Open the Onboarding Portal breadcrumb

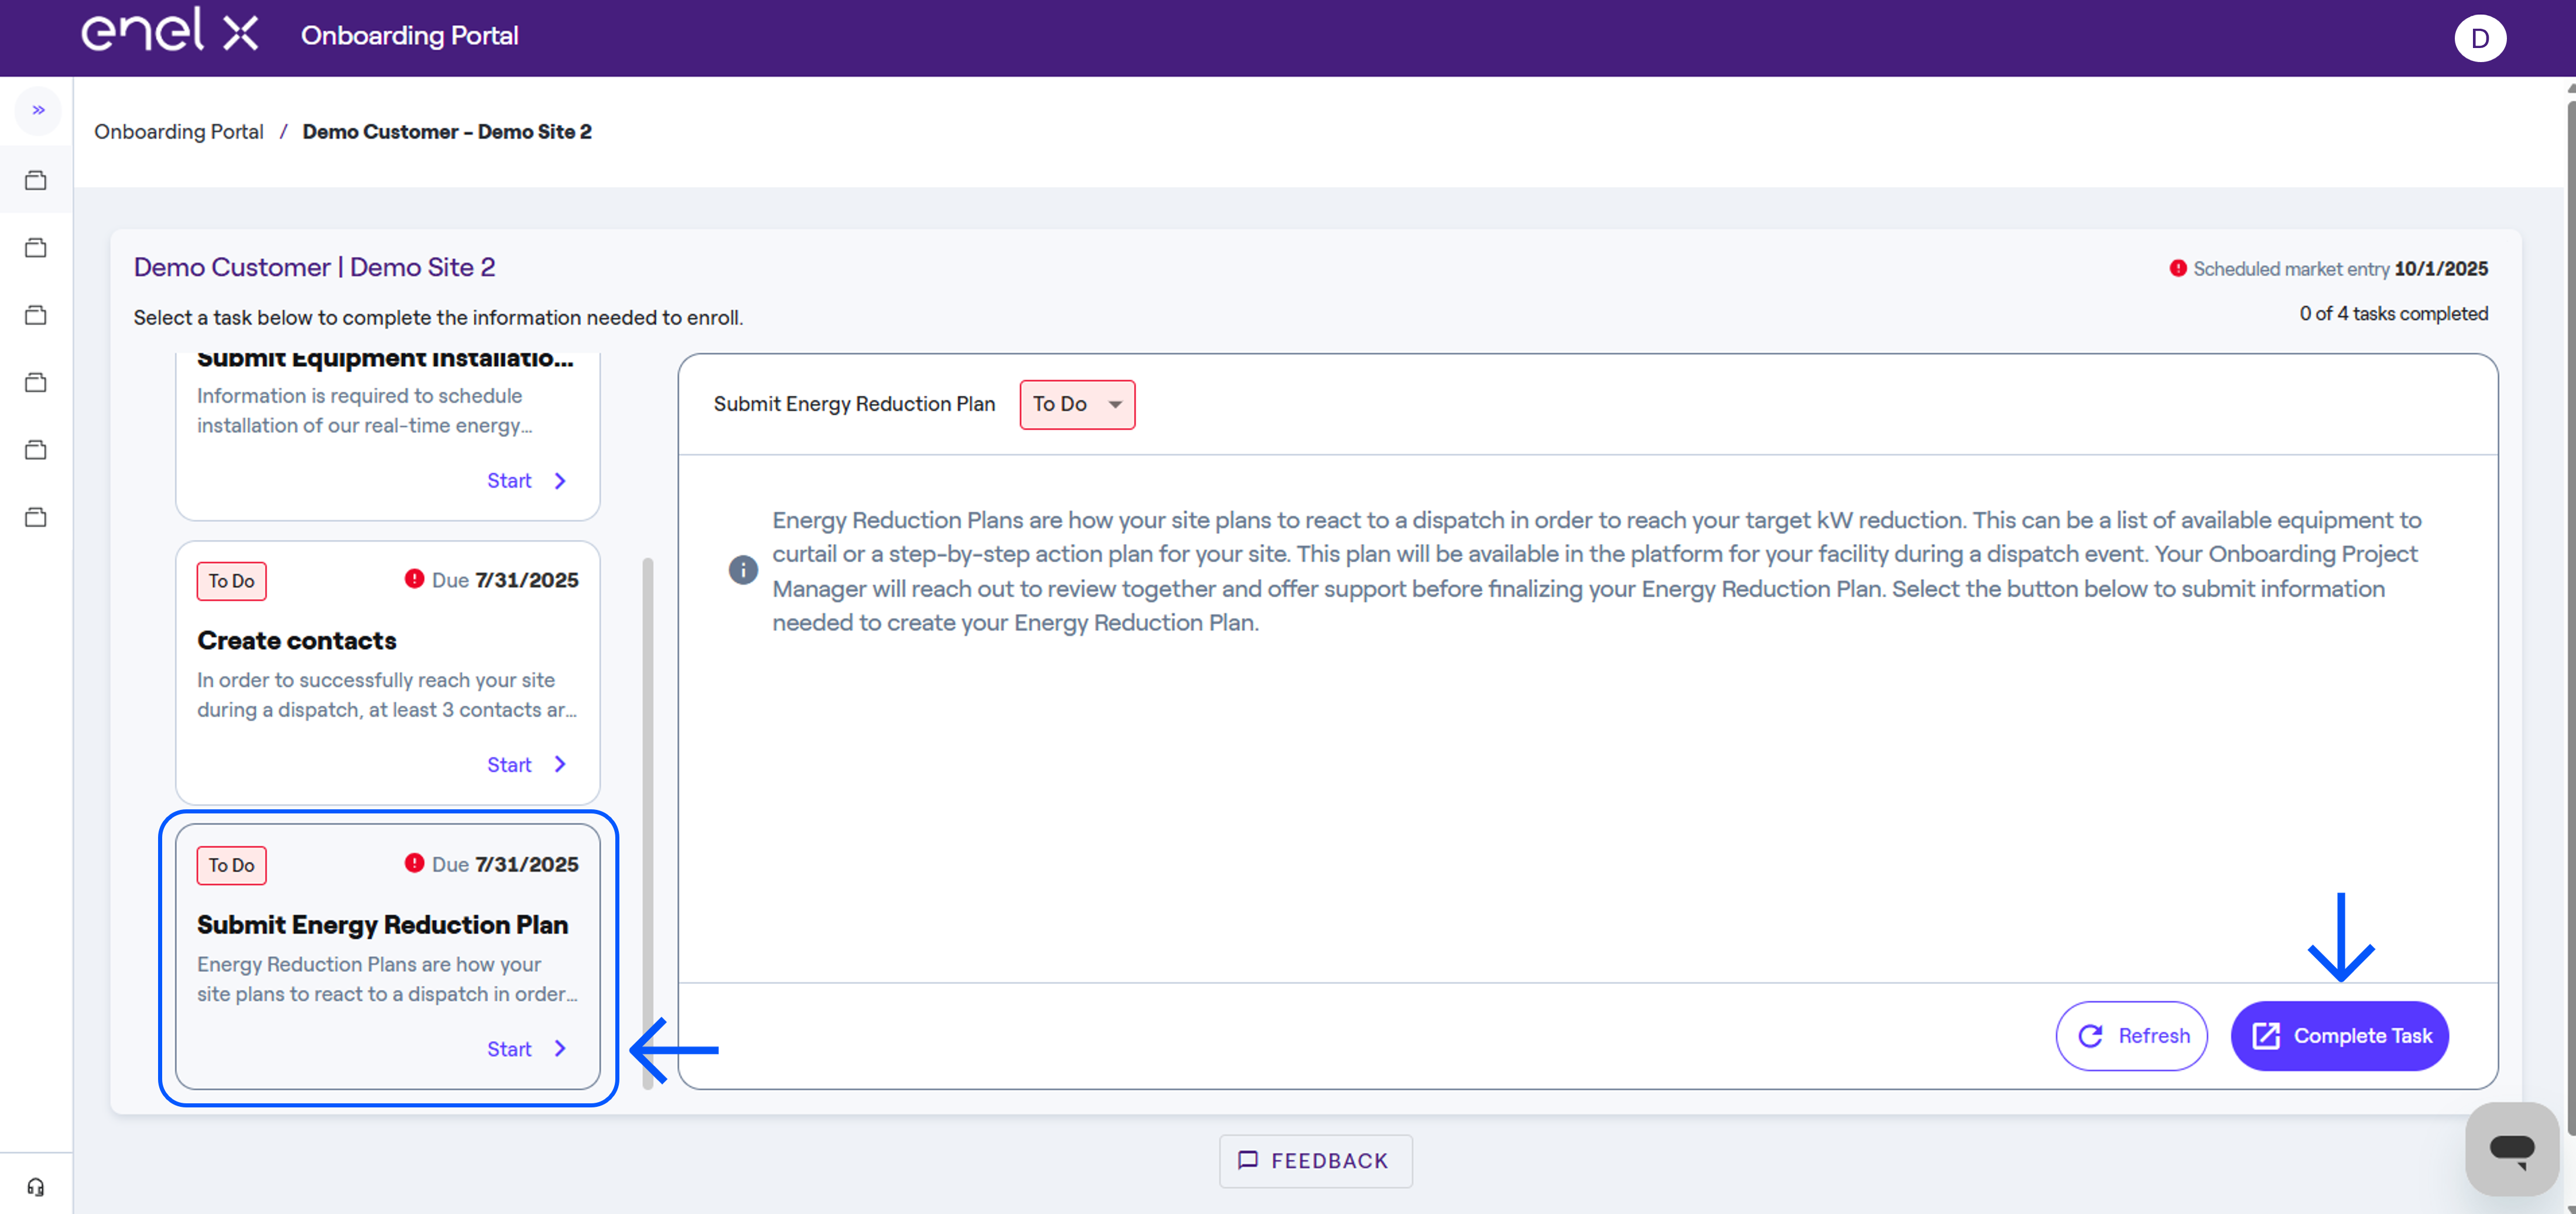pos(178,131)
